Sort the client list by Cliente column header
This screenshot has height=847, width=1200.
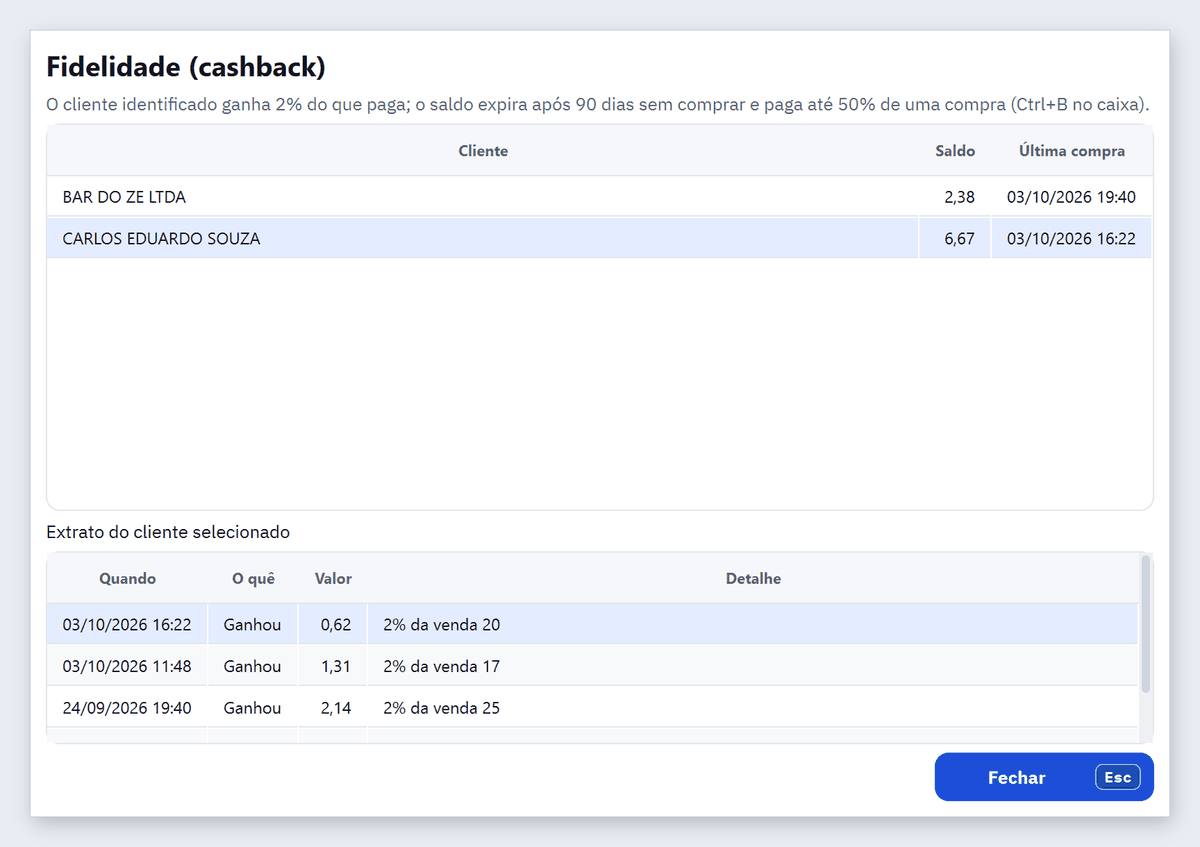[483, 151]
